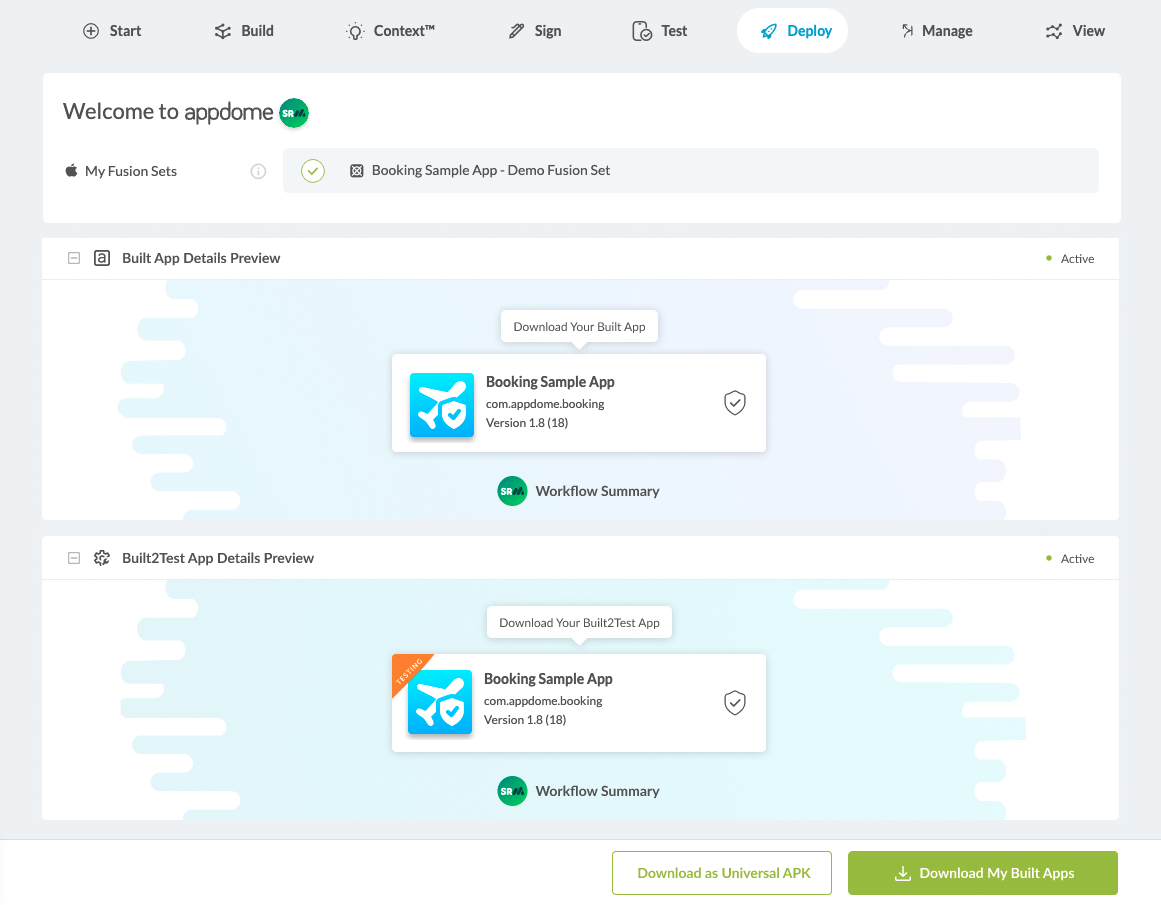Click the Build layers icon

pos(223,31)
